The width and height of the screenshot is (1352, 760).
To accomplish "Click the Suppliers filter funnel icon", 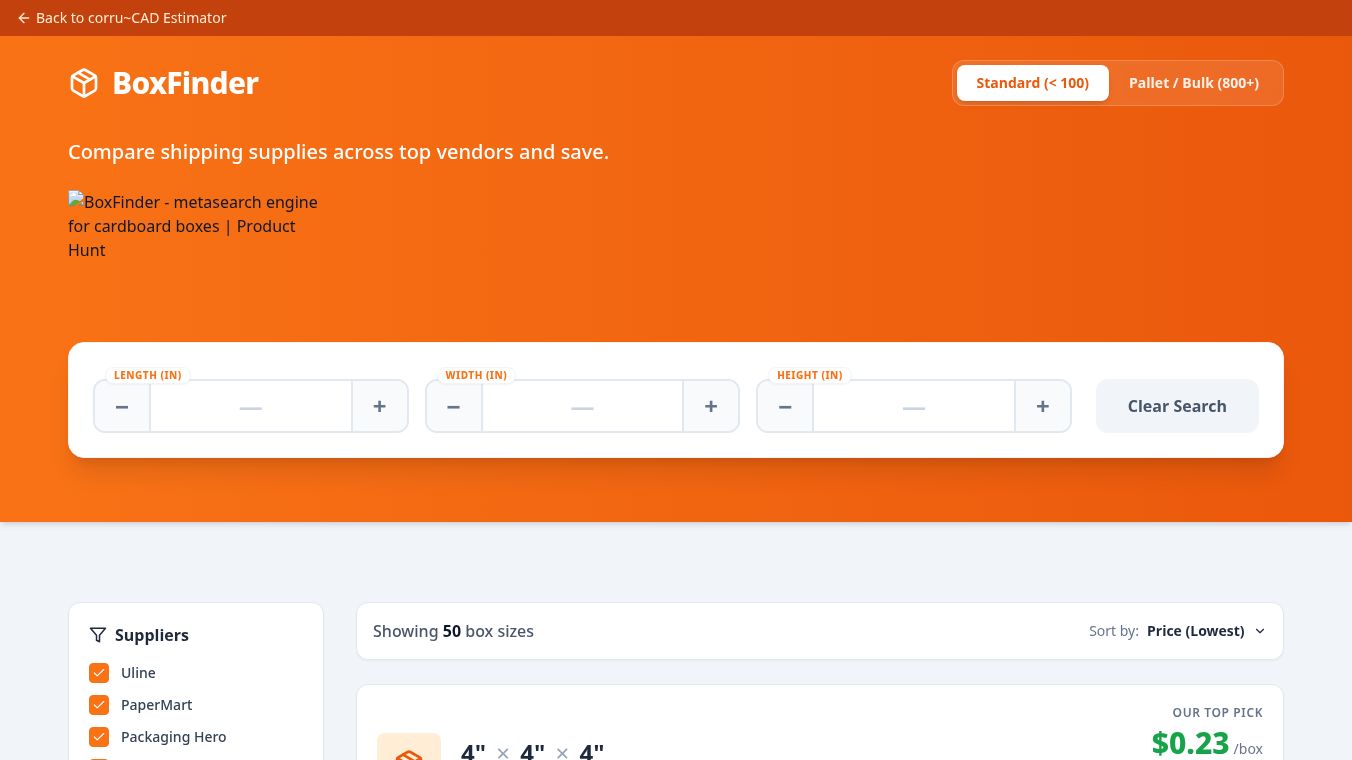I will pyautogui.click(x=98, y=635).
